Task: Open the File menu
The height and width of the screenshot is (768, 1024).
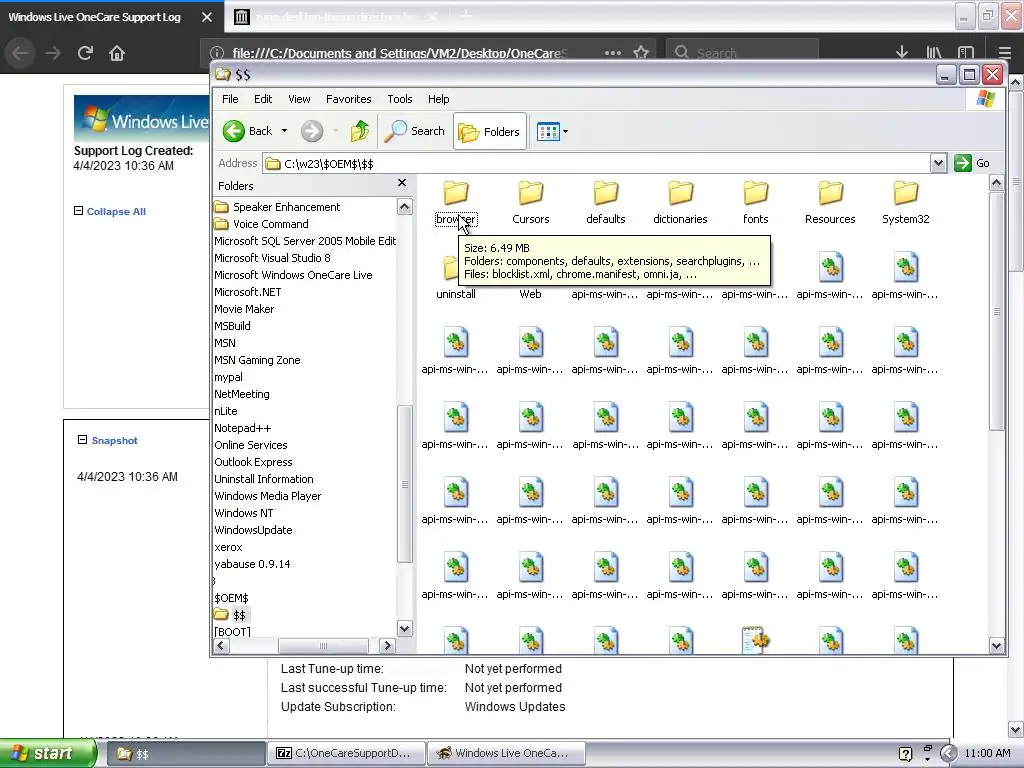Action: pyautogui.click(x=230, y=99)
